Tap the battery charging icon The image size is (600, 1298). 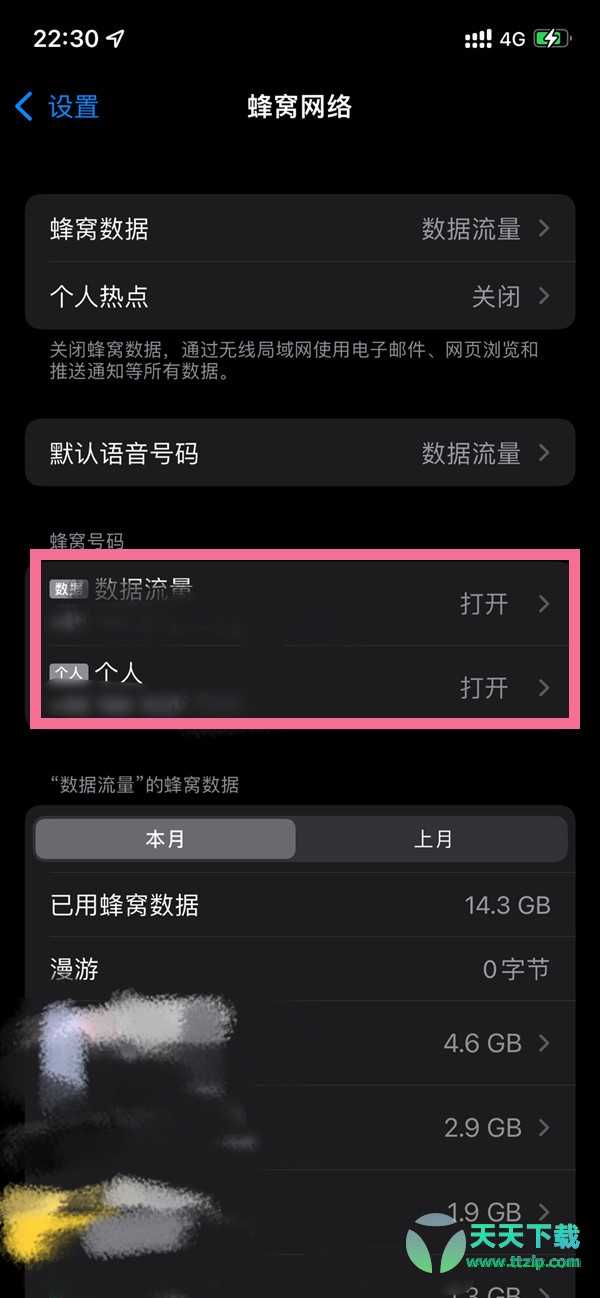tap(553, 39)
